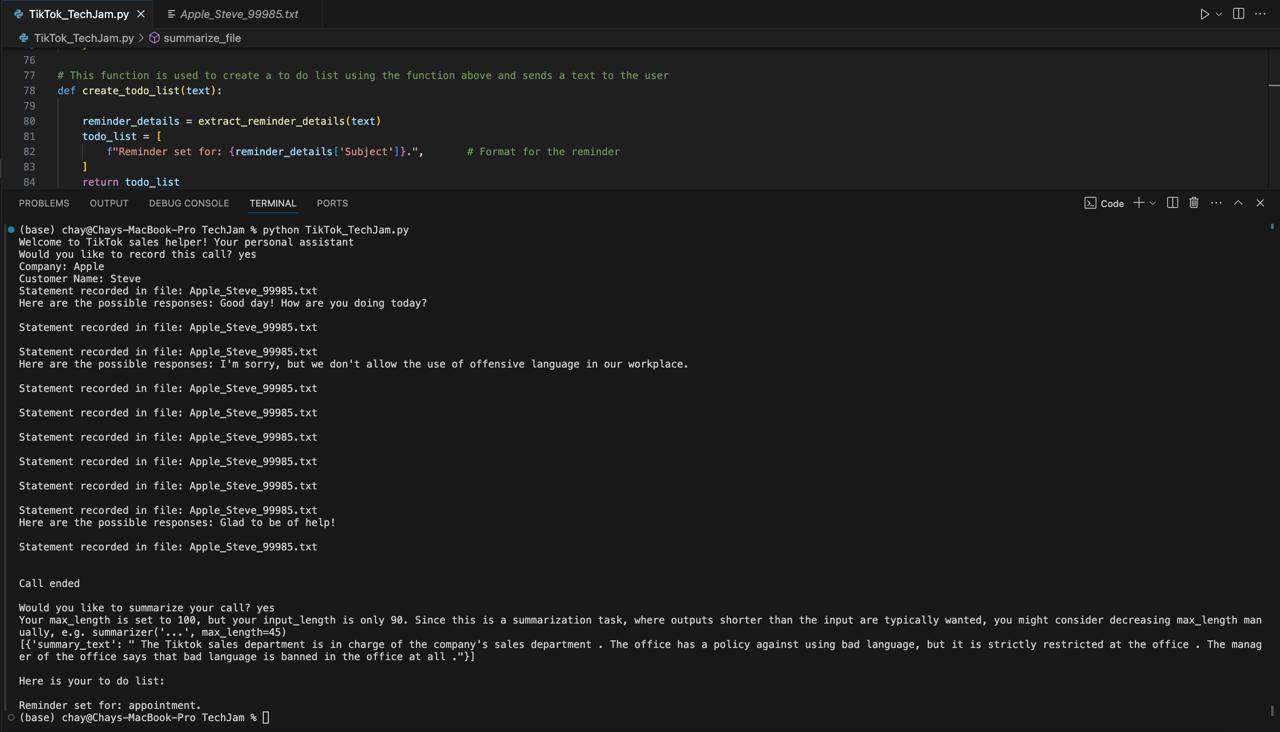Click 'return todo_list' on line 84
The height and width of the screenshot is (732, 1280).
(x=131, y=182)
